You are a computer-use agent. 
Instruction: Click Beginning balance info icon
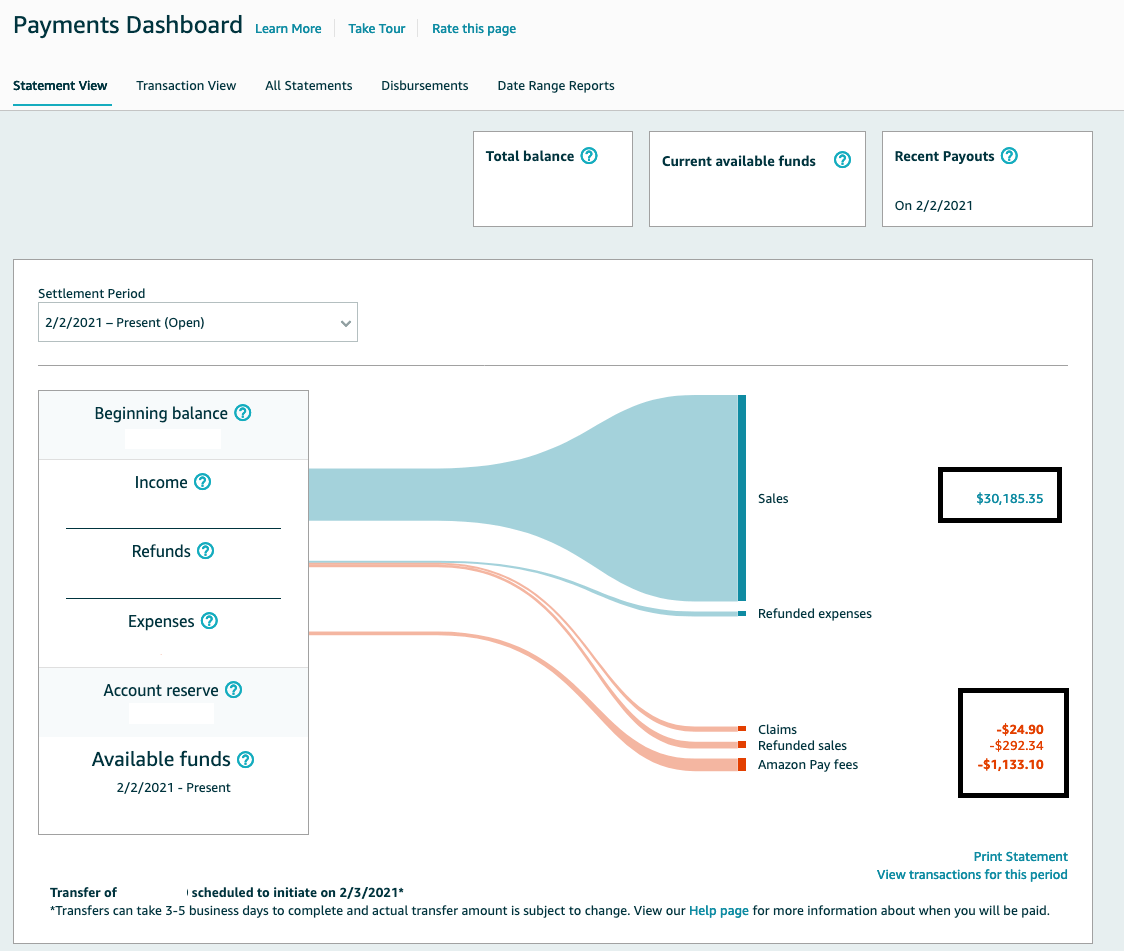(243, 413)
